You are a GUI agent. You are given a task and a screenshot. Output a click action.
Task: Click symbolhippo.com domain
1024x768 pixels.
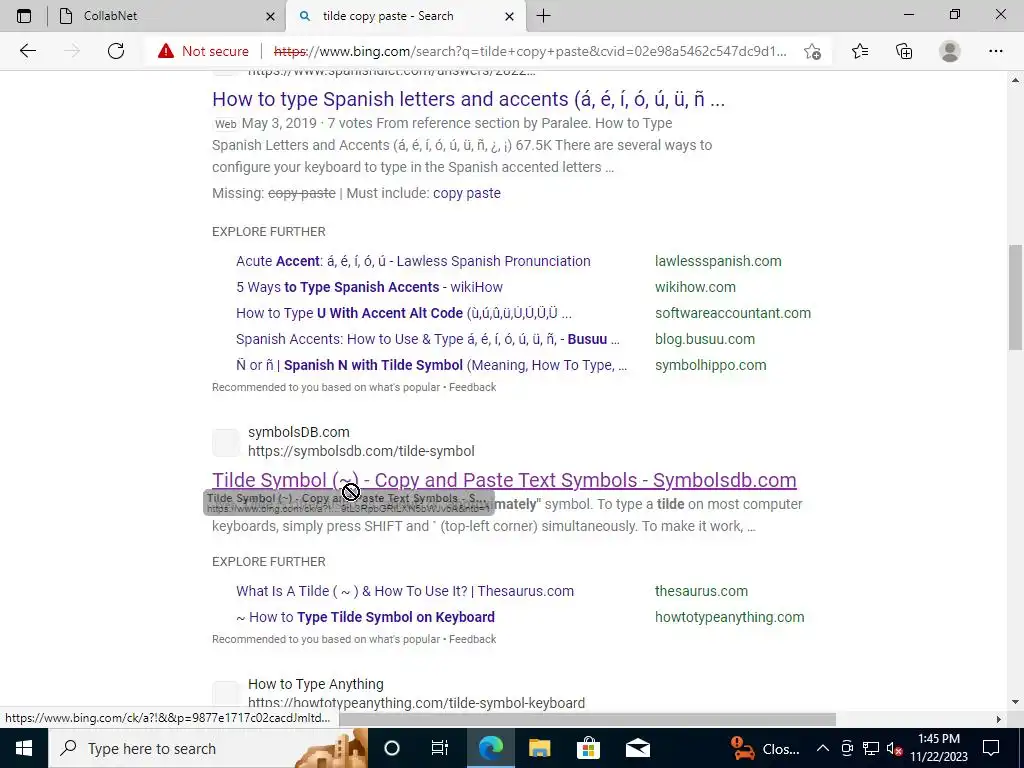tap(711, 366)
